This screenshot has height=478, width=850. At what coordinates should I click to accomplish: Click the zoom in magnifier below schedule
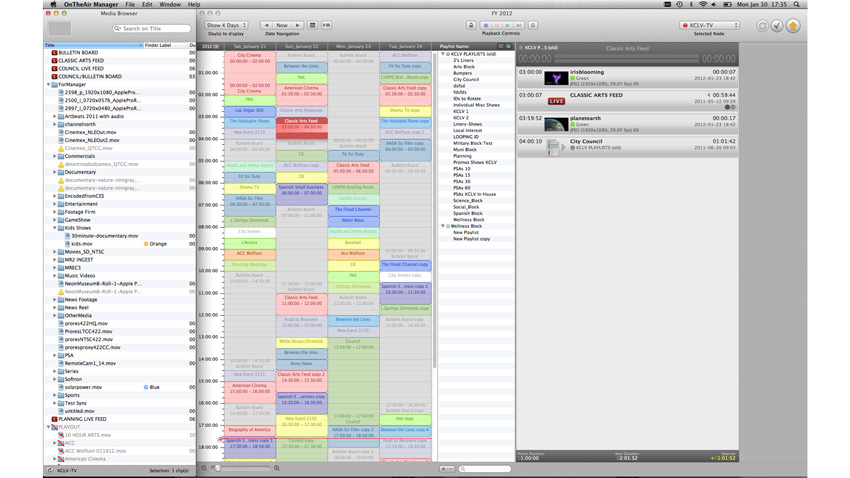pos(276,468)
